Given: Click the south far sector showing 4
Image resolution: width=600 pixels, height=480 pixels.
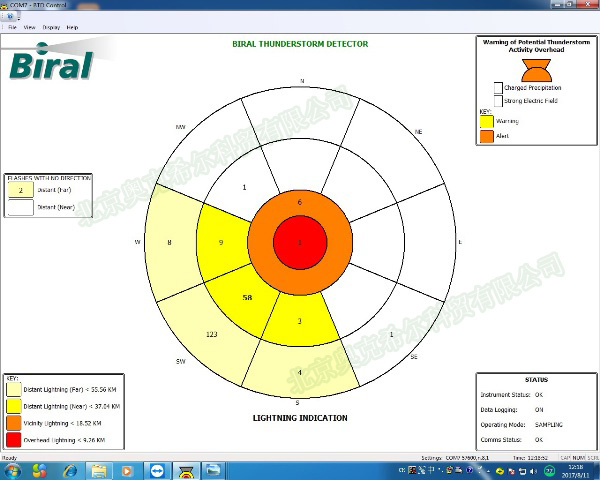Looking at the screenshot, I should (300, 372).
